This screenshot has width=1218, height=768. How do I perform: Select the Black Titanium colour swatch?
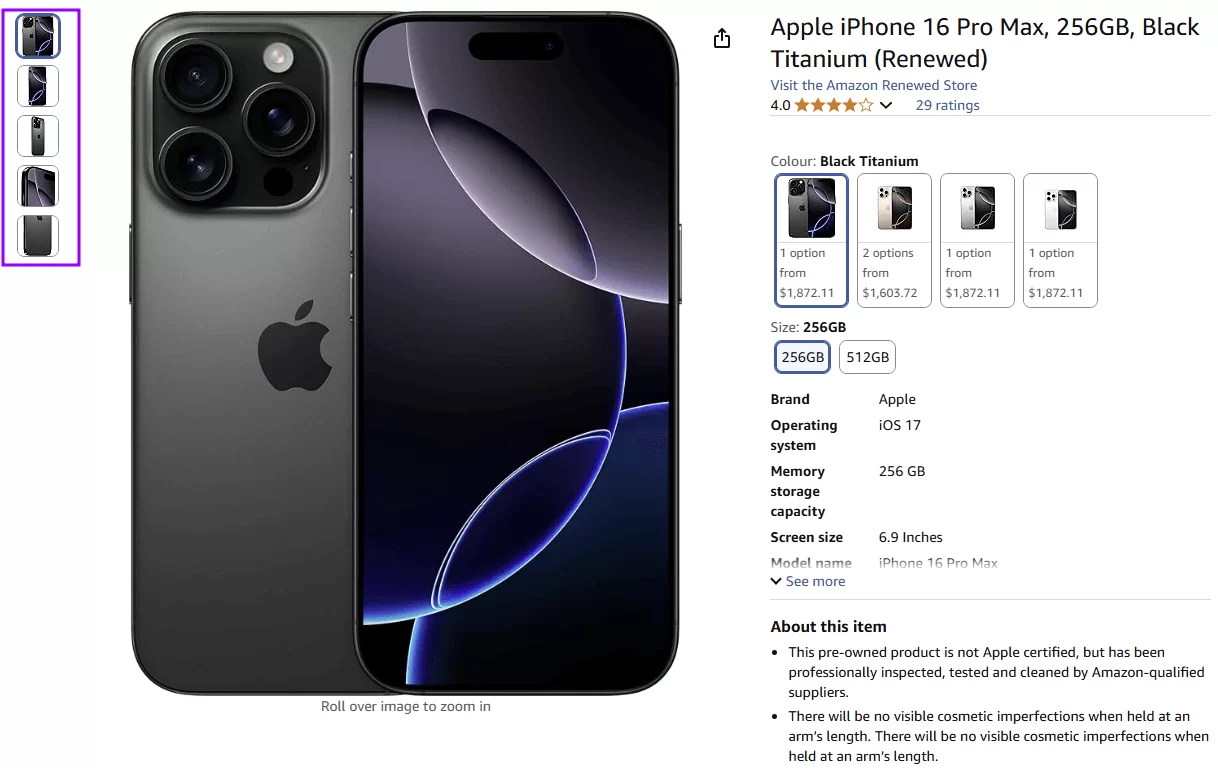point(812,240)
